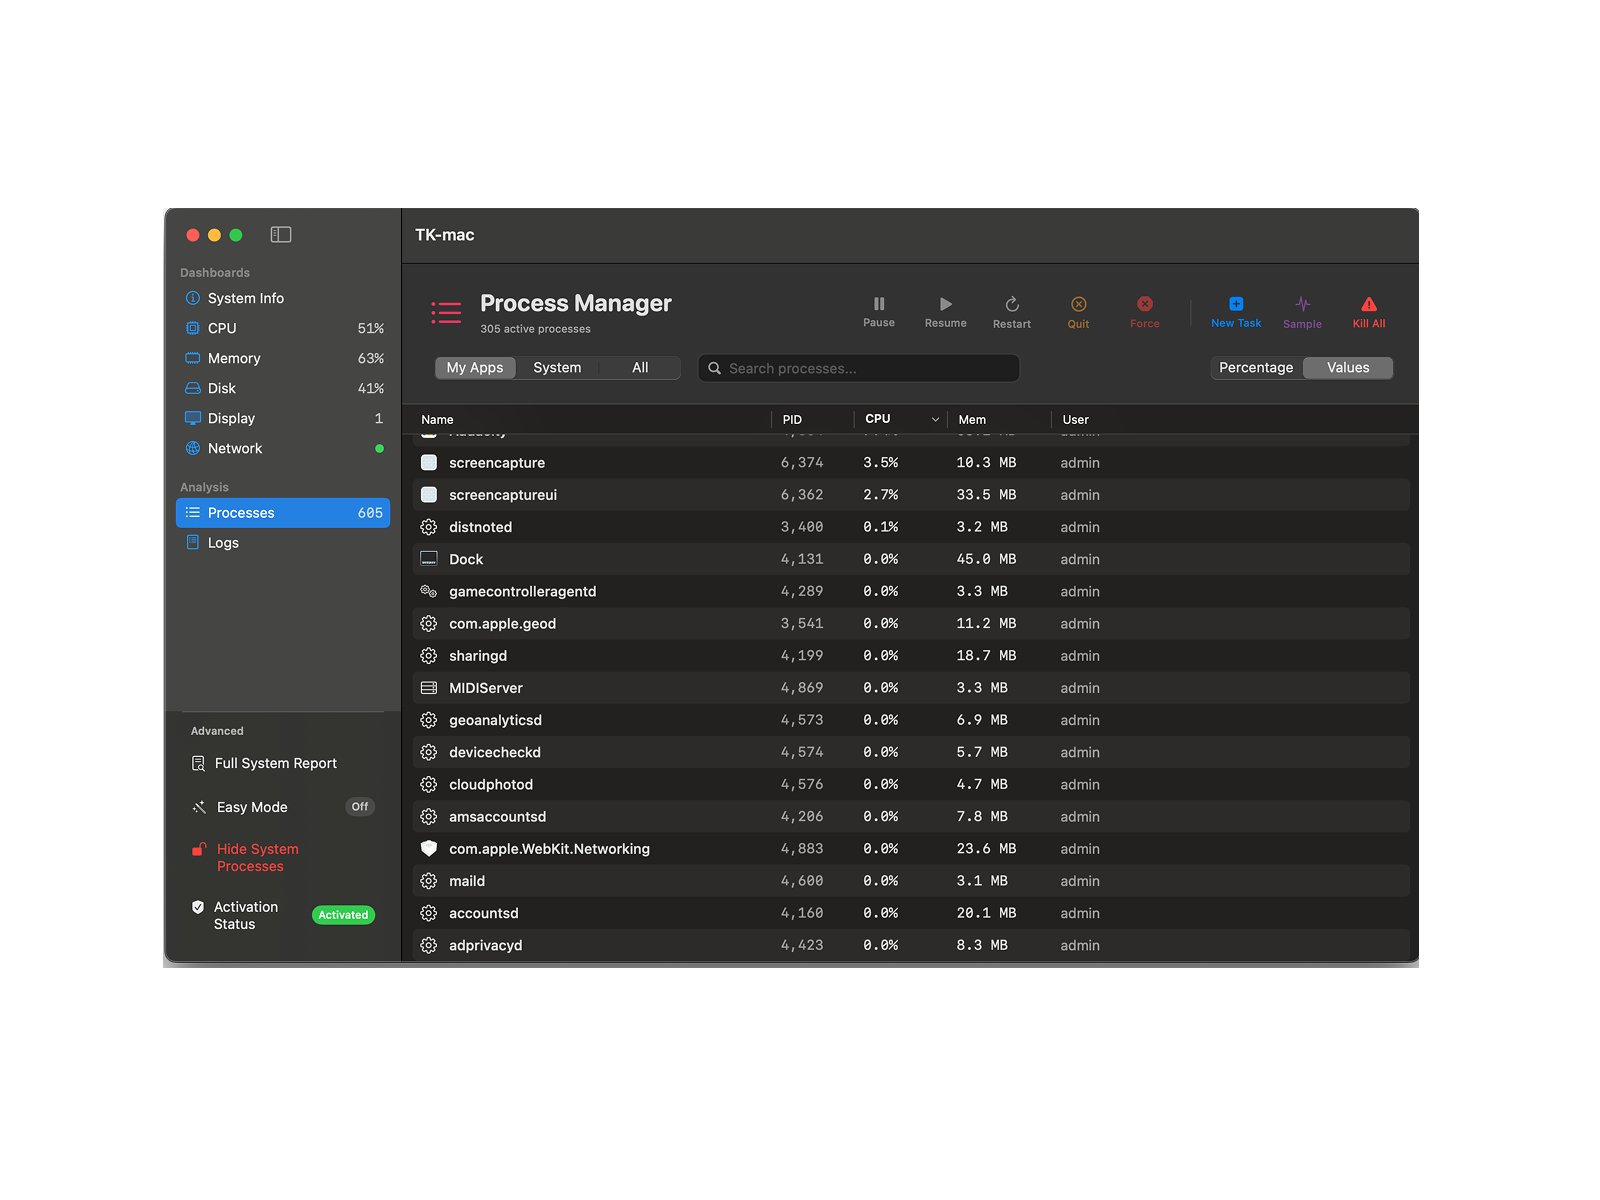Select the My Apps filter tab
This screenshot has width=1600, height=1200.
[475, 368]
